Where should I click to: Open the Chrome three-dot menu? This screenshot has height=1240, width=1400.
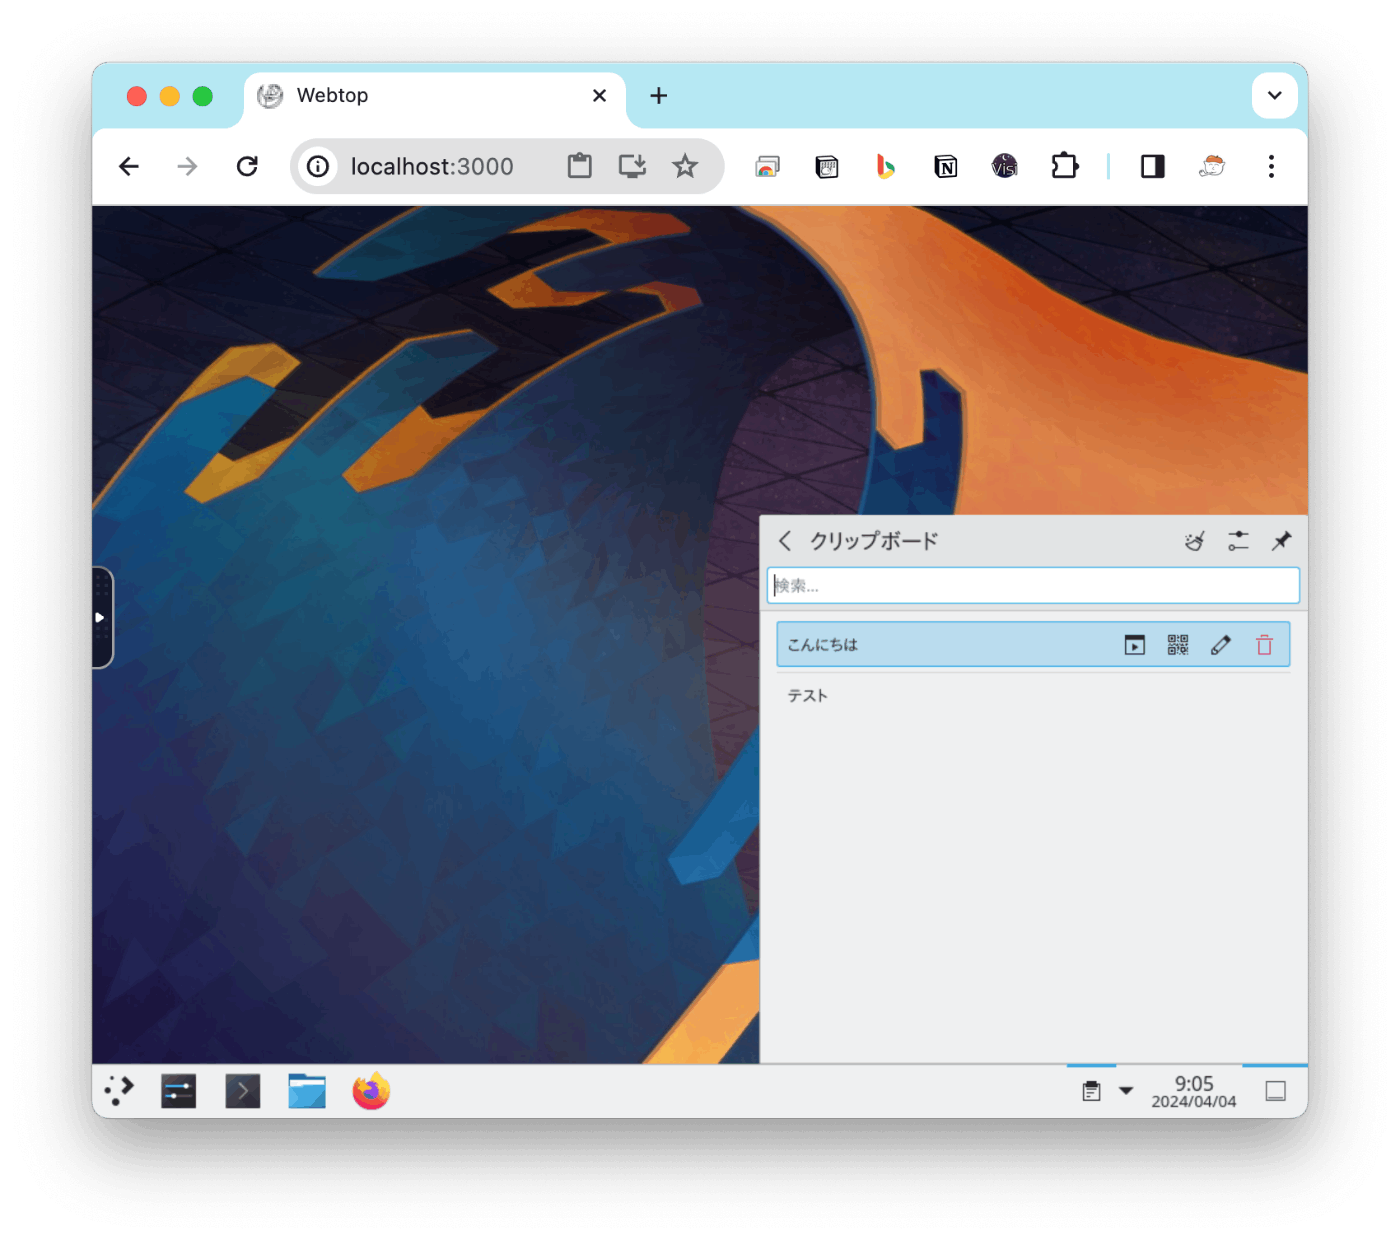1271,167
